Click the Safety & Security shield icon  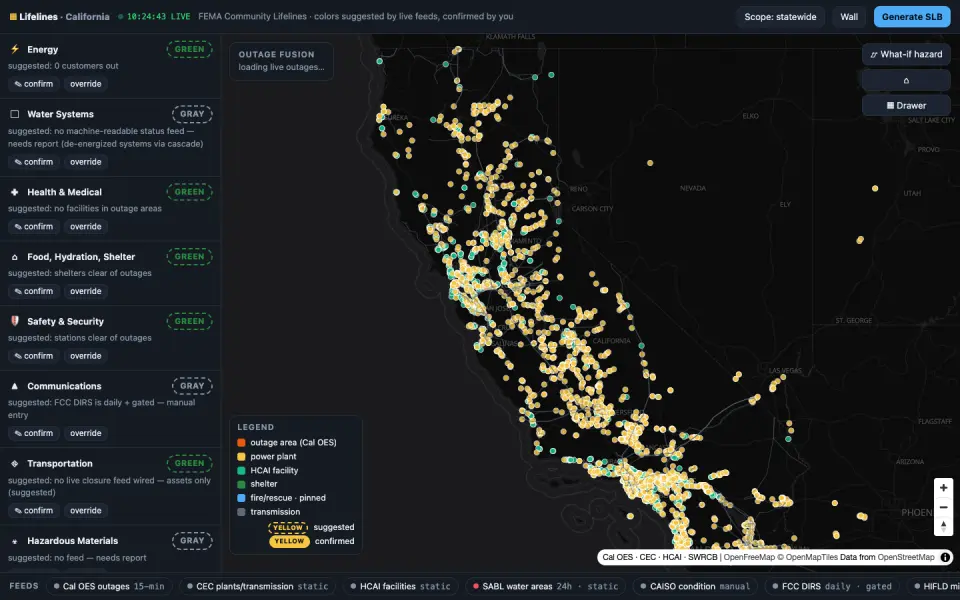(x=15, y=321)
